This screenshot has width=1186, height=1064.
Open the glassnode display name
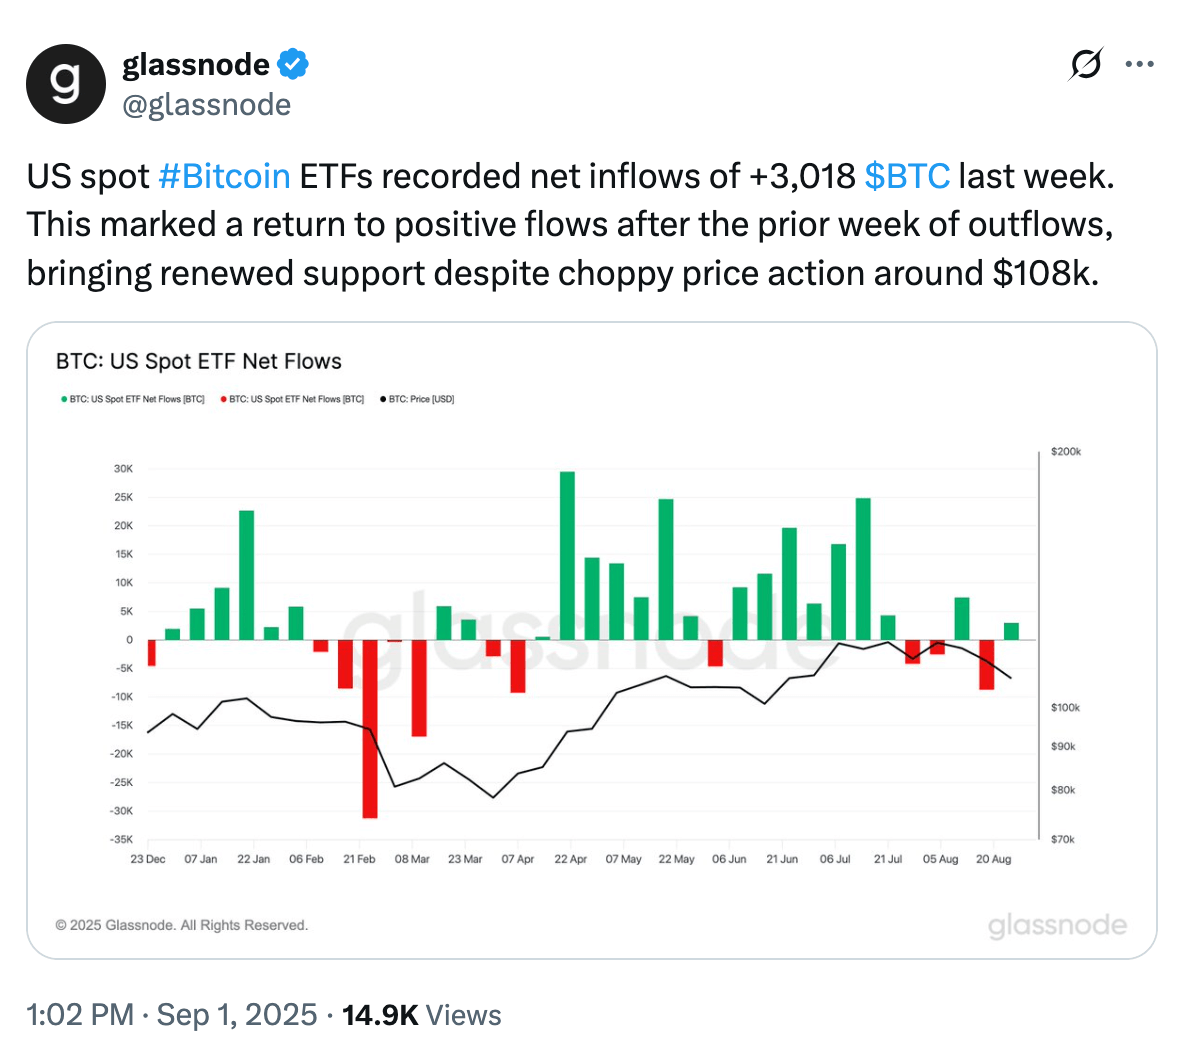click(196, 64)
